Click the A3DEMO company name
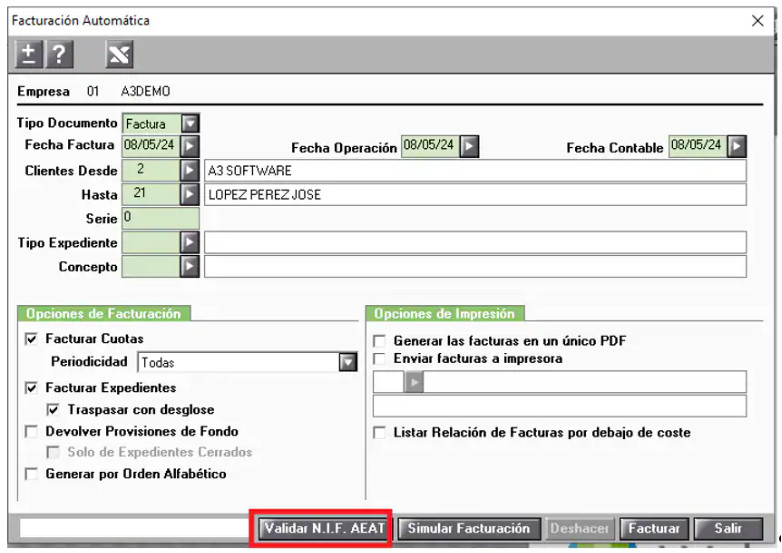The image size is (782, 553). [145, 91]
